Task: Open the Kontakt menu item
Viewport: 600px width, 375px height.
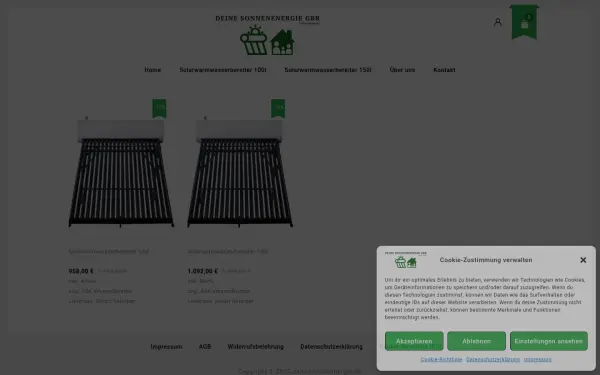Action: pyautogui.click(x=444, y=70)
